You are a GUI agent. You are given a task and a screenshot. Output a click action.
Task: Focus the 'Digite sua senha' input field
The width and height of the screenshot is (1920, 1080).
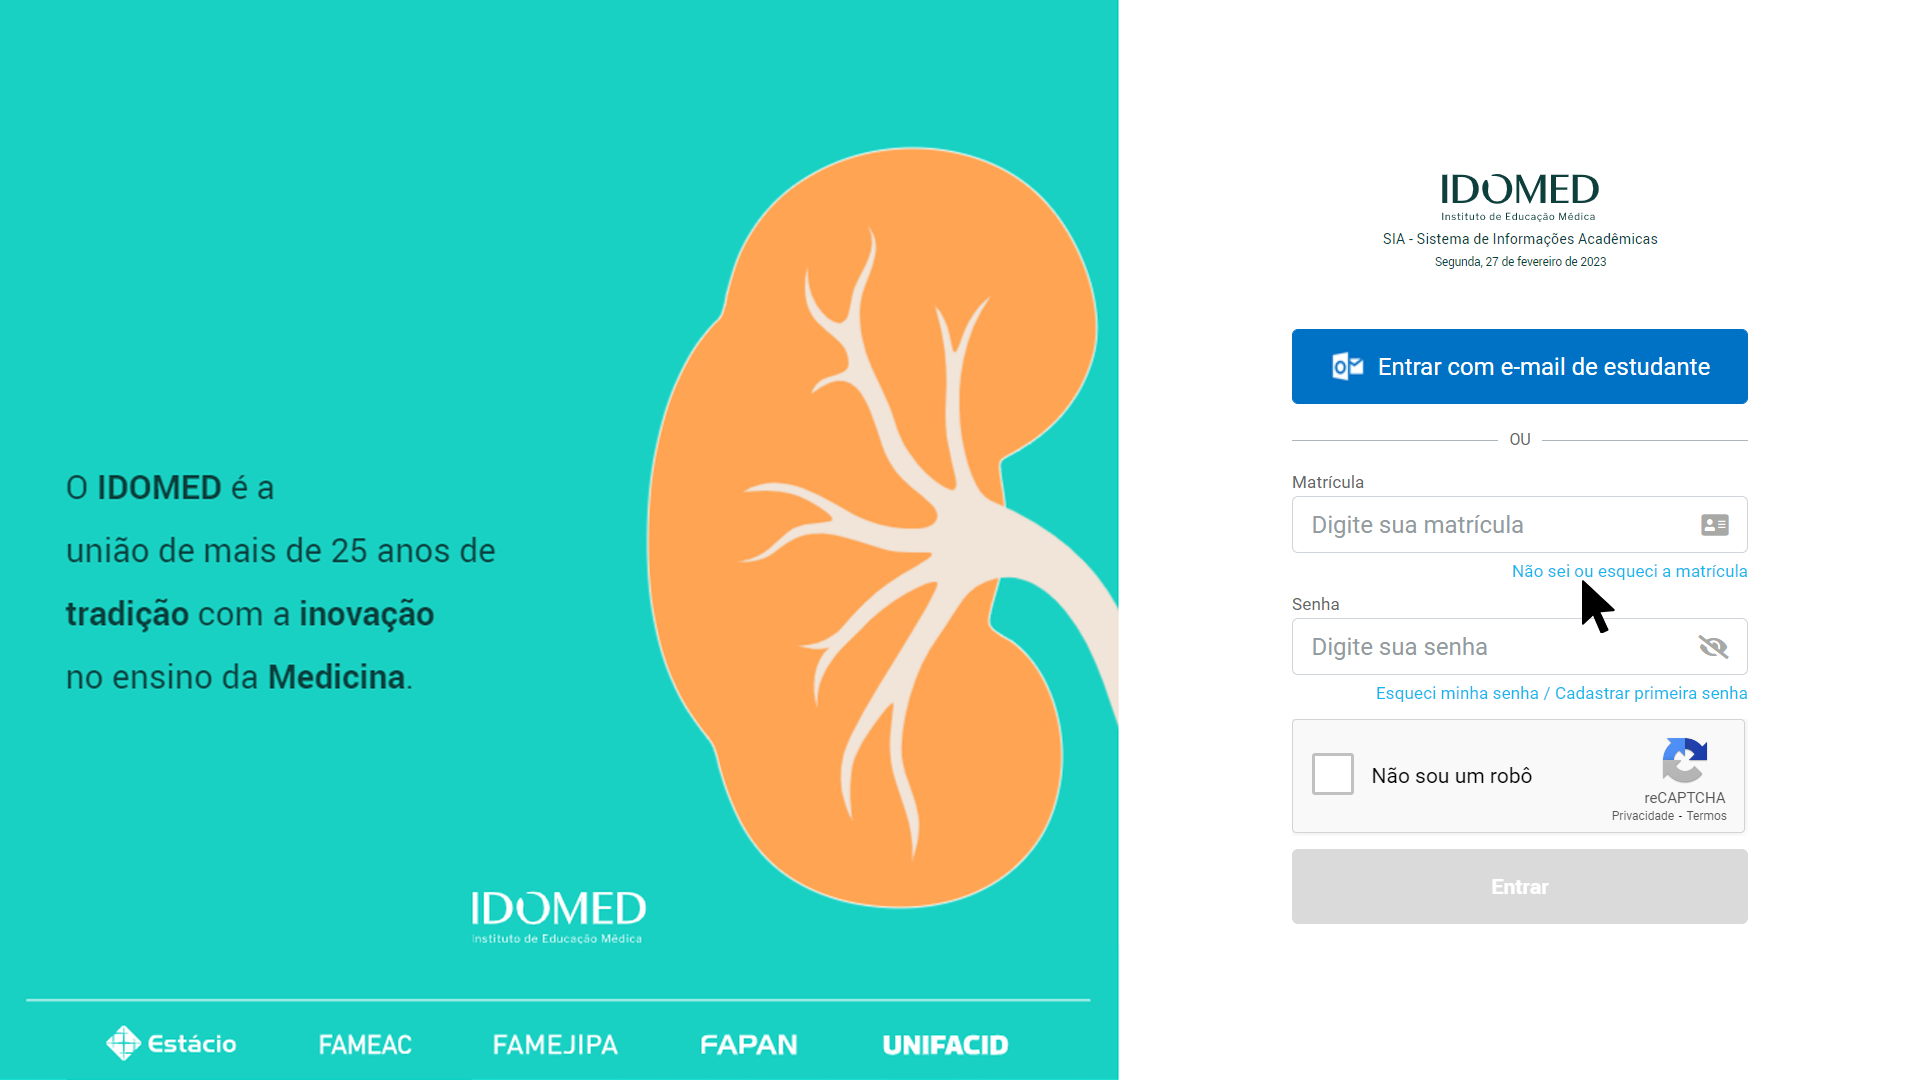point(1519,647)
